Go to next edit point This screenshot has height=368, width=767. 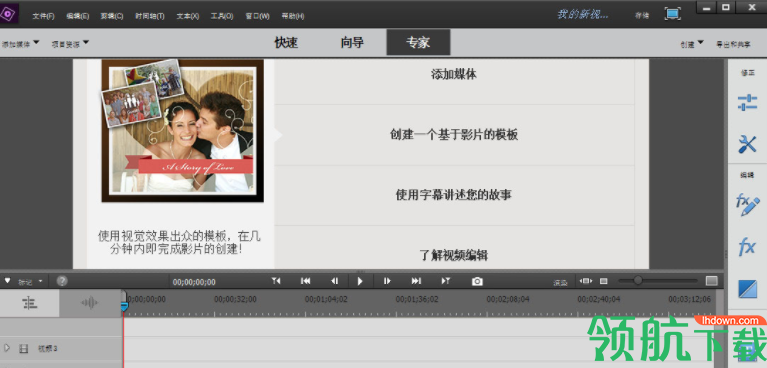(446, 281)
